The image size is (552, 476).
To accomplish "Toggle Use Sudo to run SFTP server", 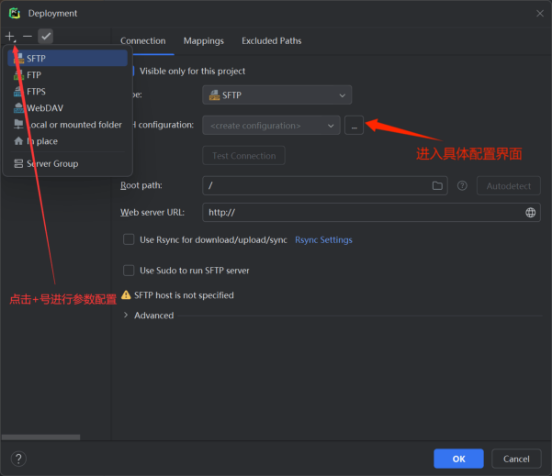I will click(128, 270).
